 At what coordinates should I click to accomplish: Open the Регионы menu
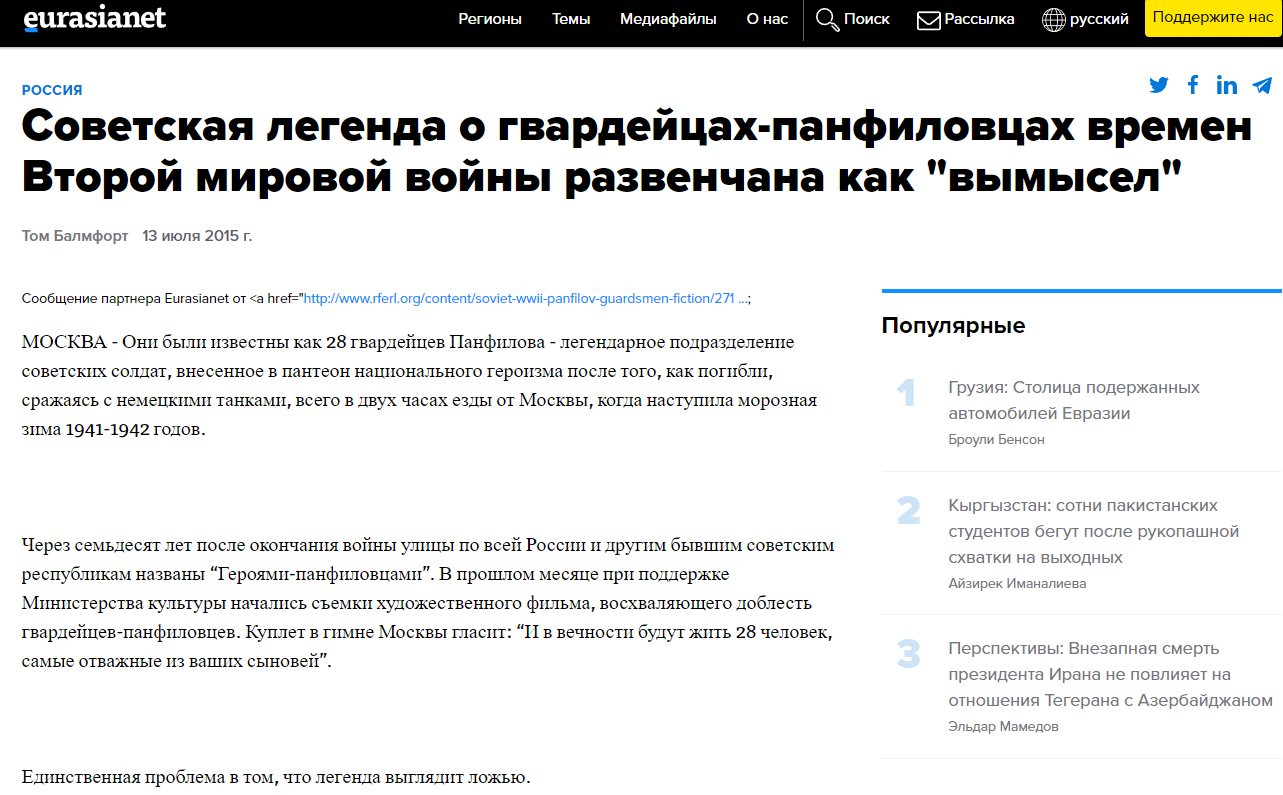pyautogui.click(x=490, y=19)
